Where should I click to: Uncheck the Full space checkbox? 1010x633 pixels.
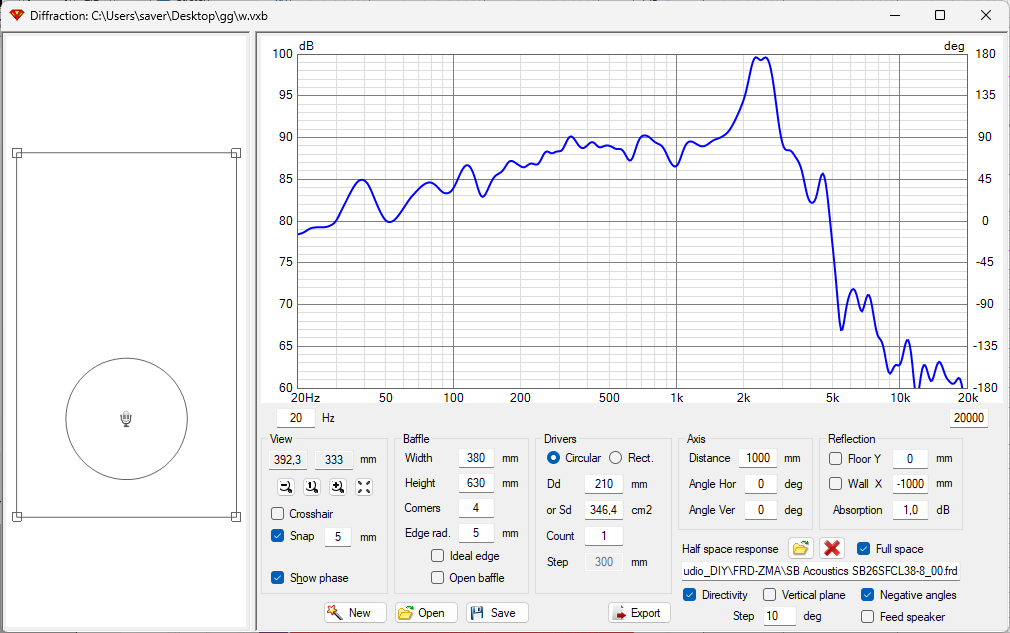(864, 549)
